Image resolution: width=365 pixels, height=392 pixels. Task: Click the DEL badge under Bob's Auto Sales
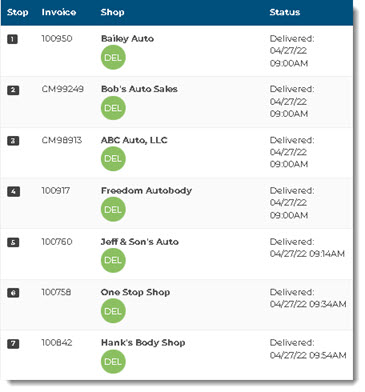[113, 108]
